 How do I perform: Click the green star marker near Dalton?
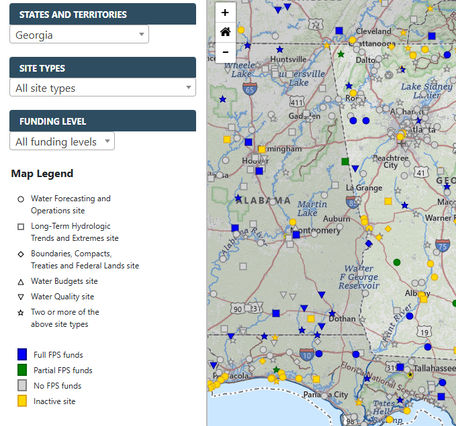[341, 54]
